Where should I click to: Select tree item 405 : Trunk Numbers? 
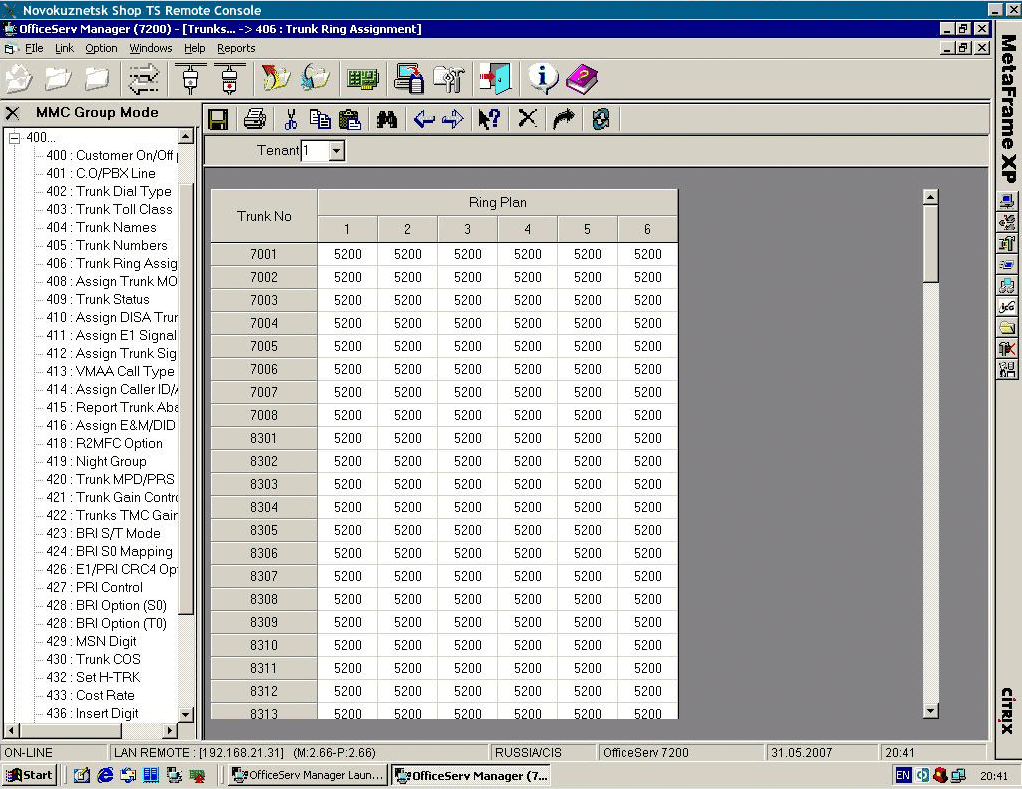[x=107, y=246]
